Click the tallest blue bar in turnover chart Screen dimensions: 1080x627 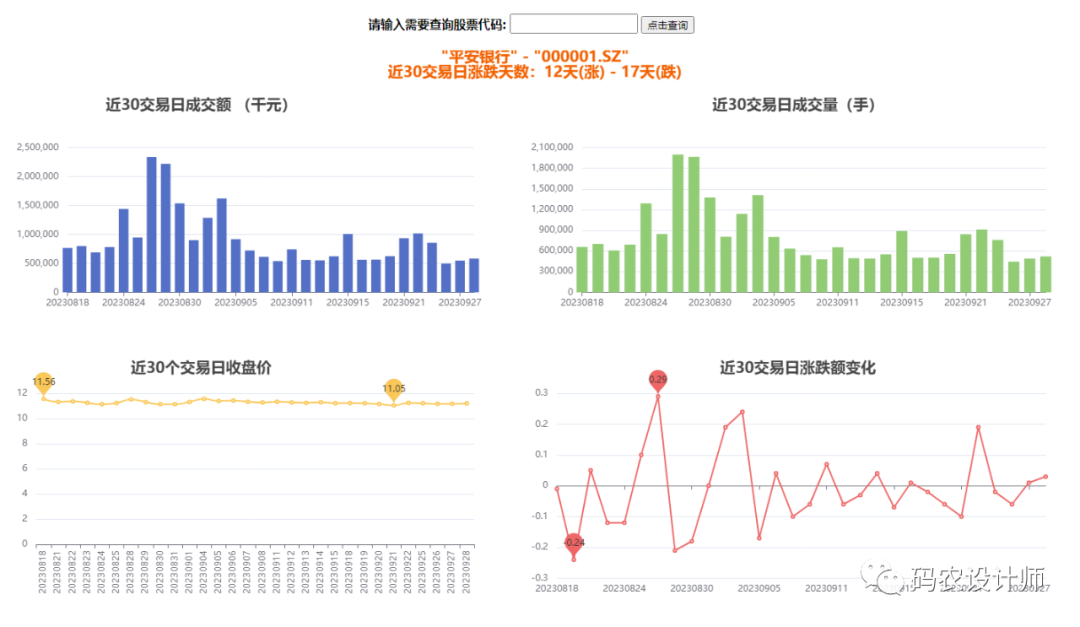coord(152,224)
